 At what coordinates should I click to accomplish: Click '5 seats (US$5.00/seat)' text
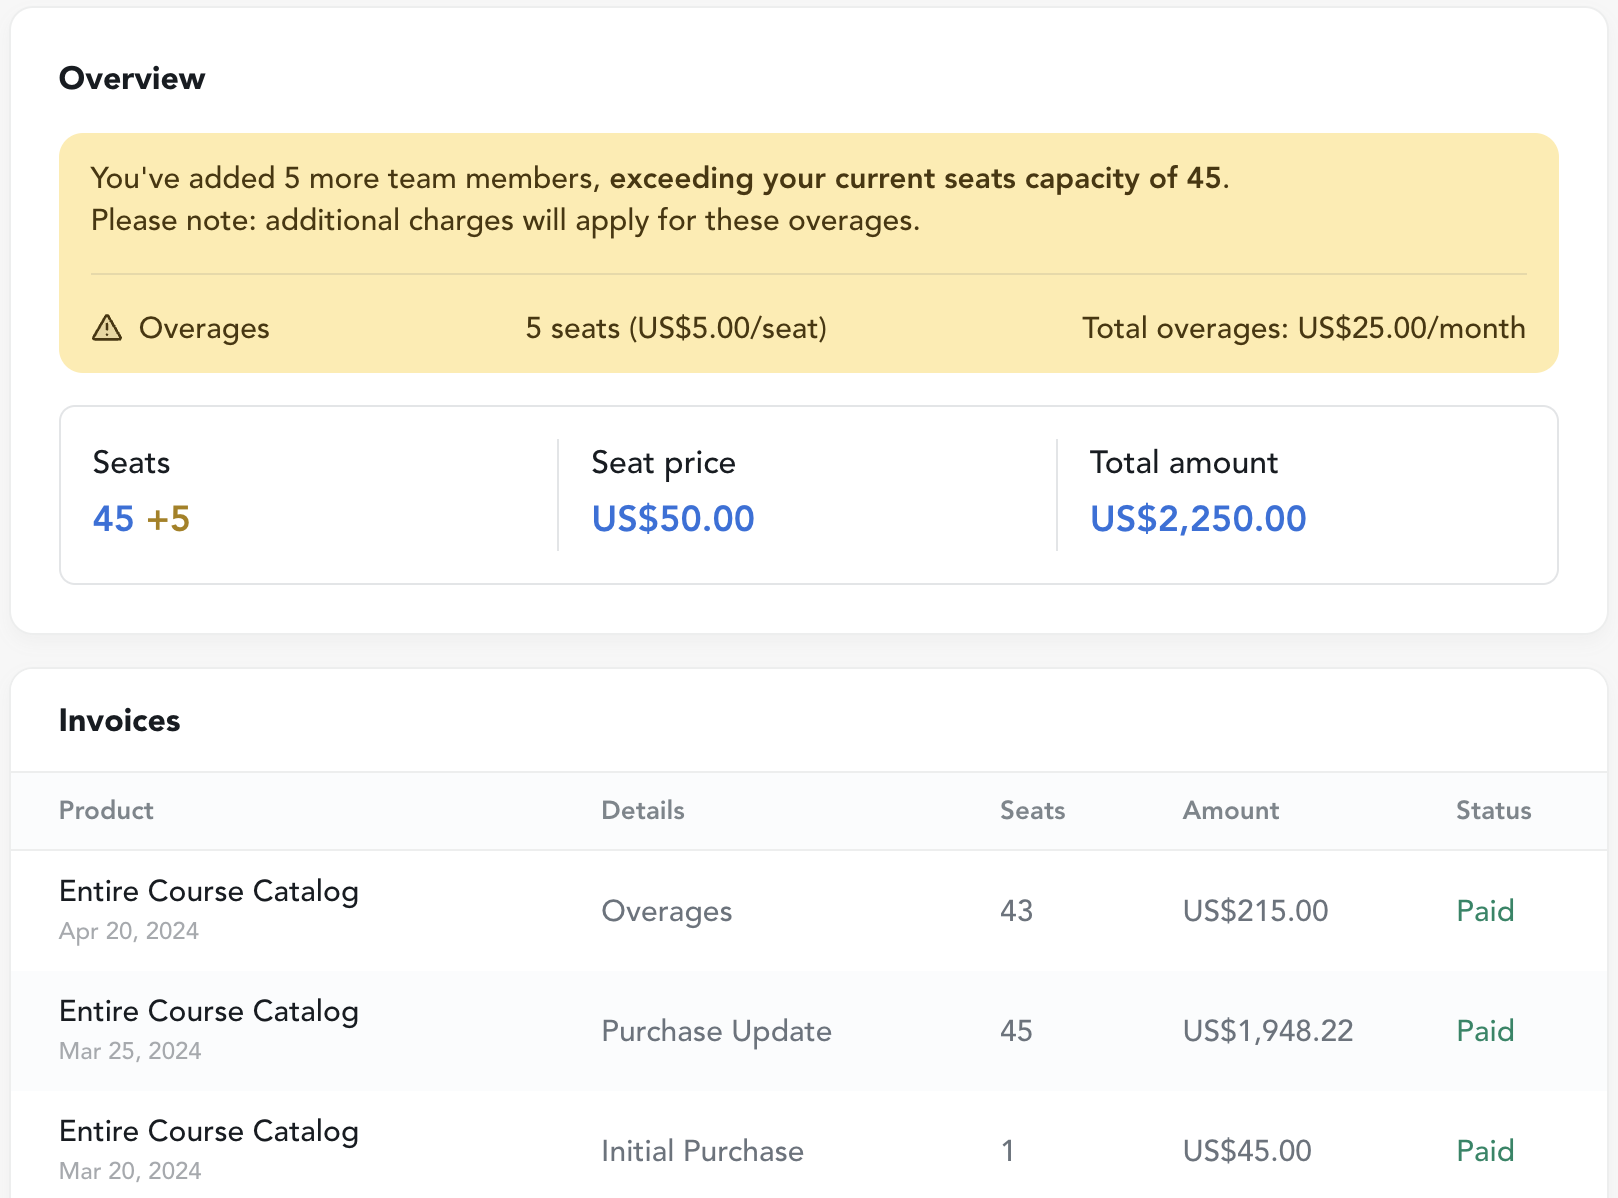click(x=676, y=328)
